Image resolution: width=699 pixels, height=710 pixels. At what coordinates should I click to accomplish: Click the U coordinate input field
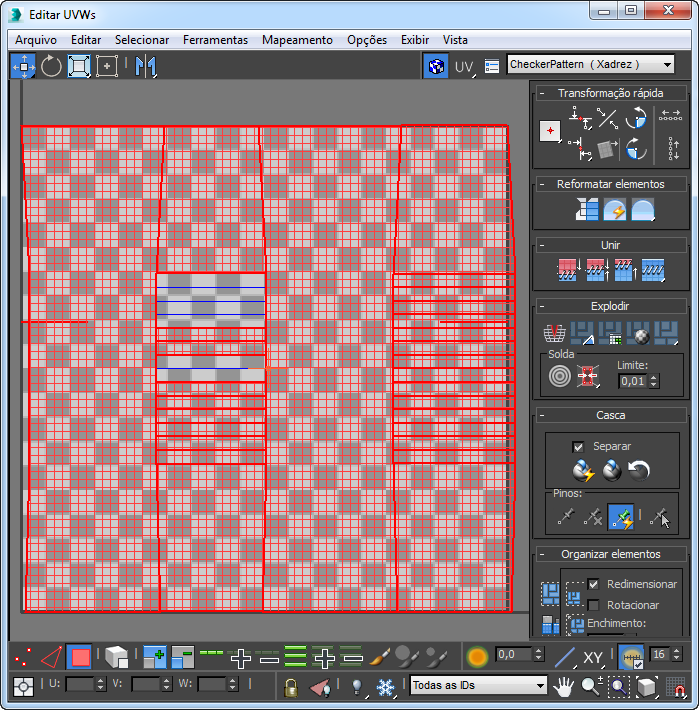[x=80, y=684]
